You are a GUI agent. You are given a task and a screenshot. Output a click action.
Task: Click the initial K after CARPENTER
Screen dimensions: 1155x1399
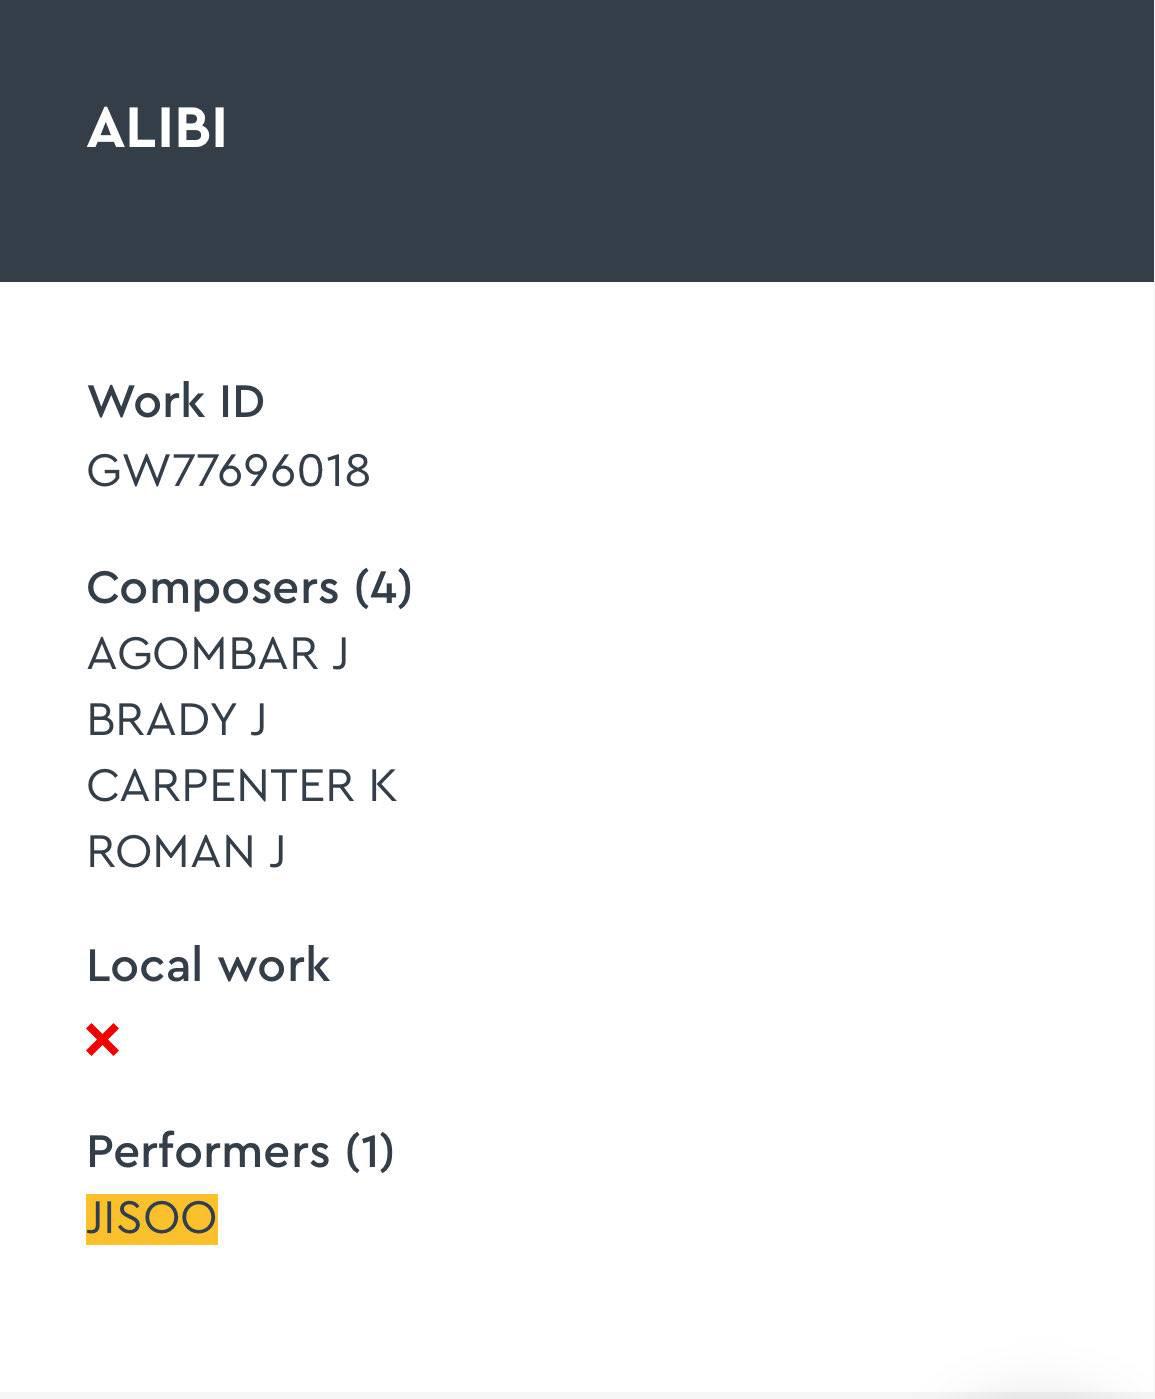[x=383, y=786]
